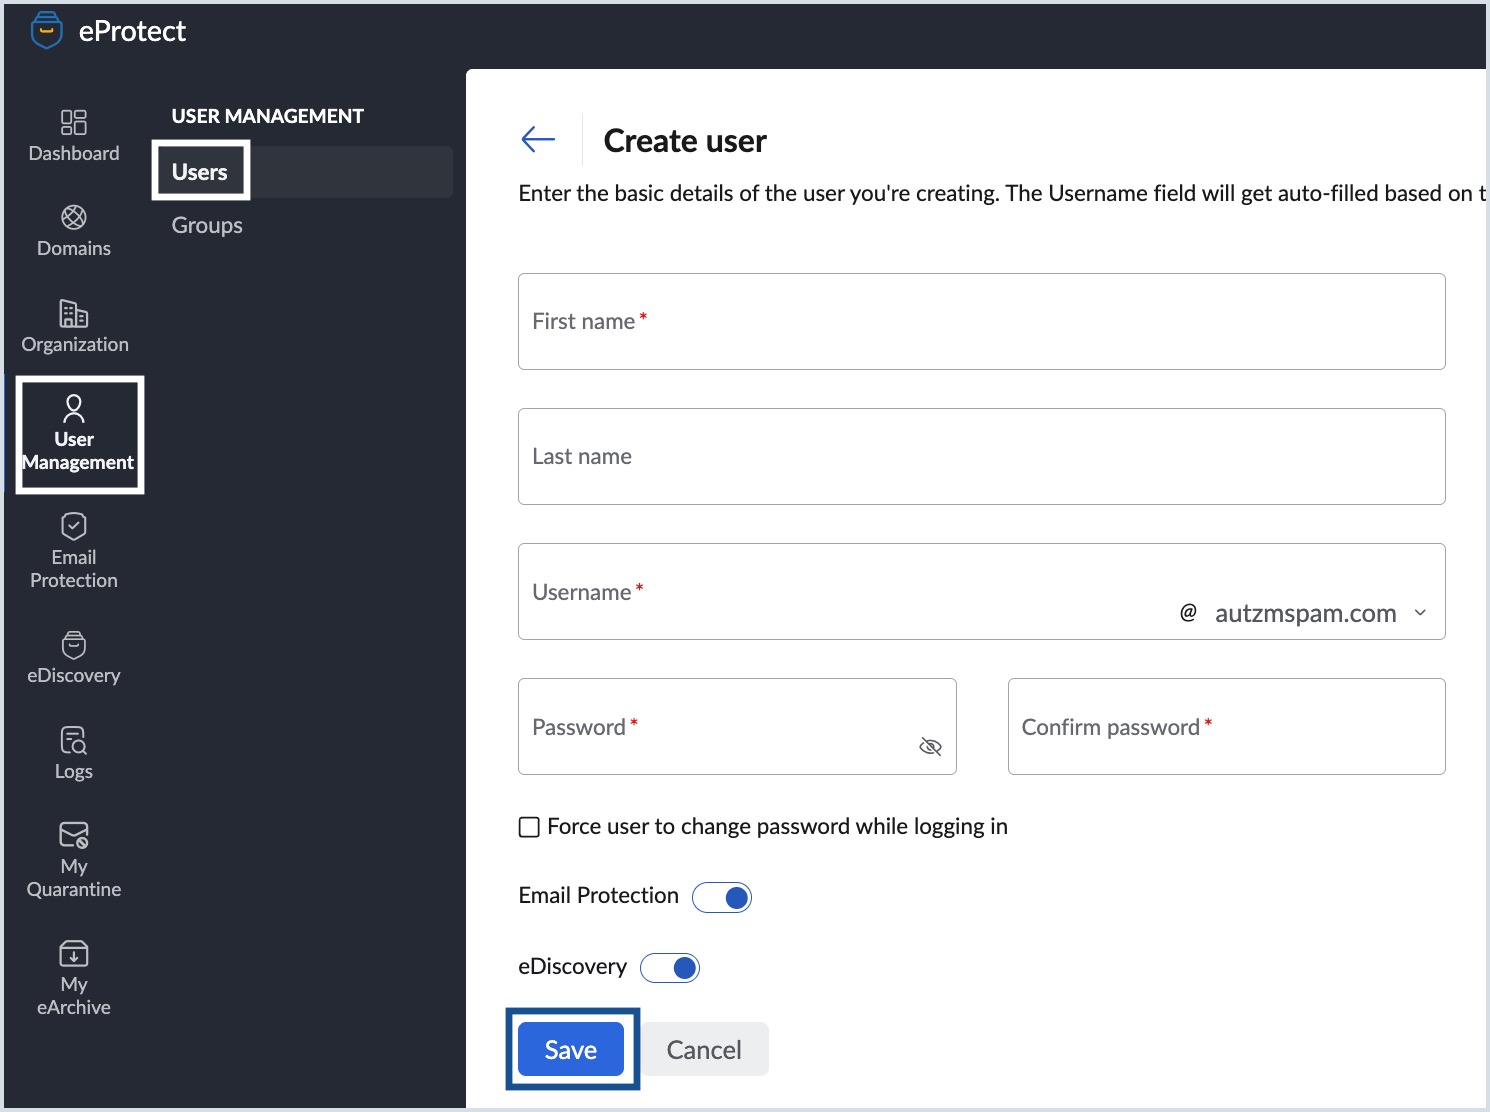This screenshot has width=1490, height=1112.
Task: Select Users in User Management menu
Action: (x=200, y=172)
